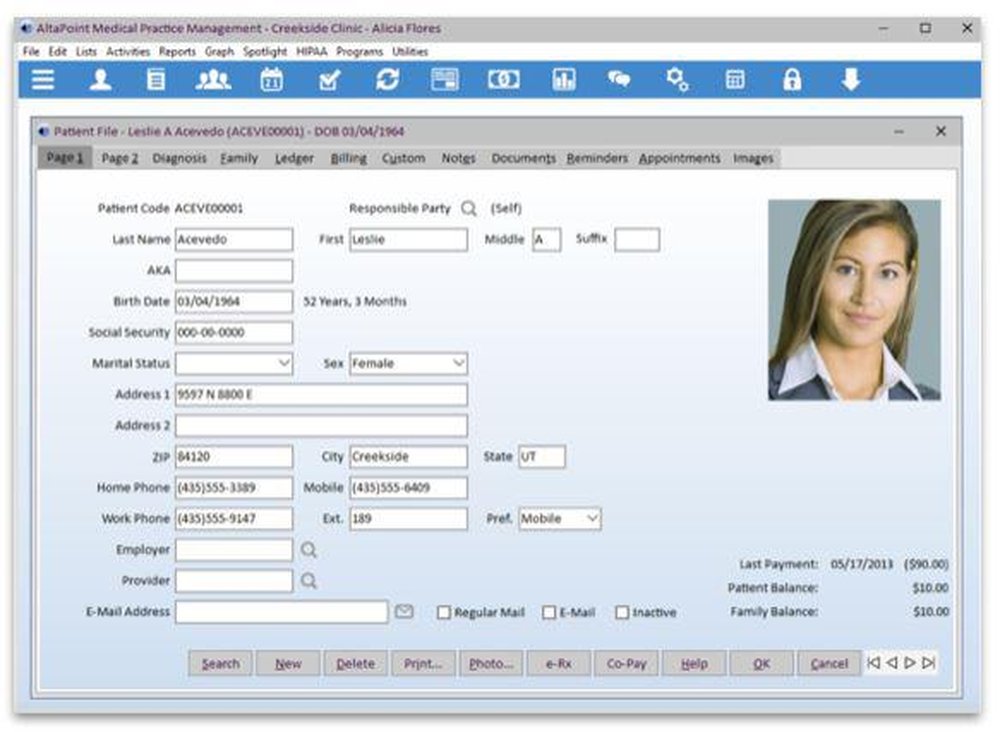Click the chat bubbles toolbar icon
Viewport: 1000px width, 732px height.
pyautogui.click(x=619, y=80)
